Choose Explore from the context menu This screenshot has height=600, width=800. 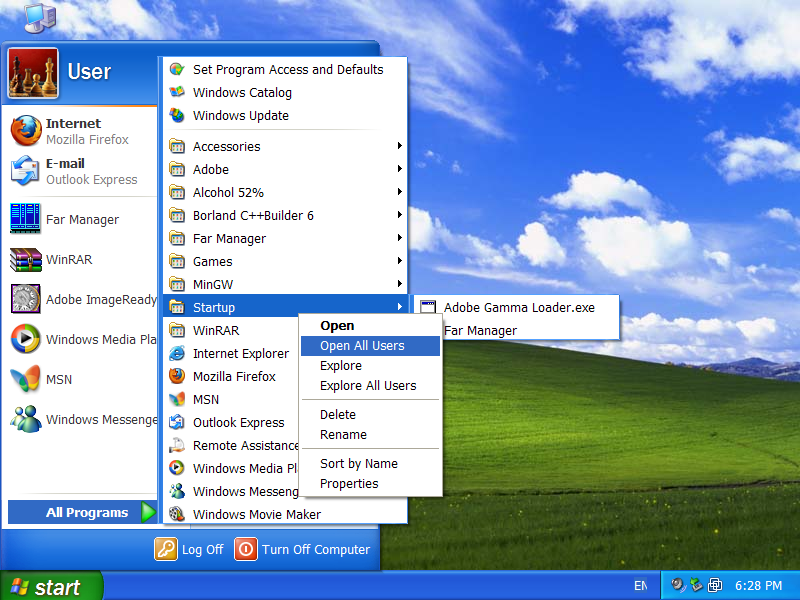click(370, 365)
